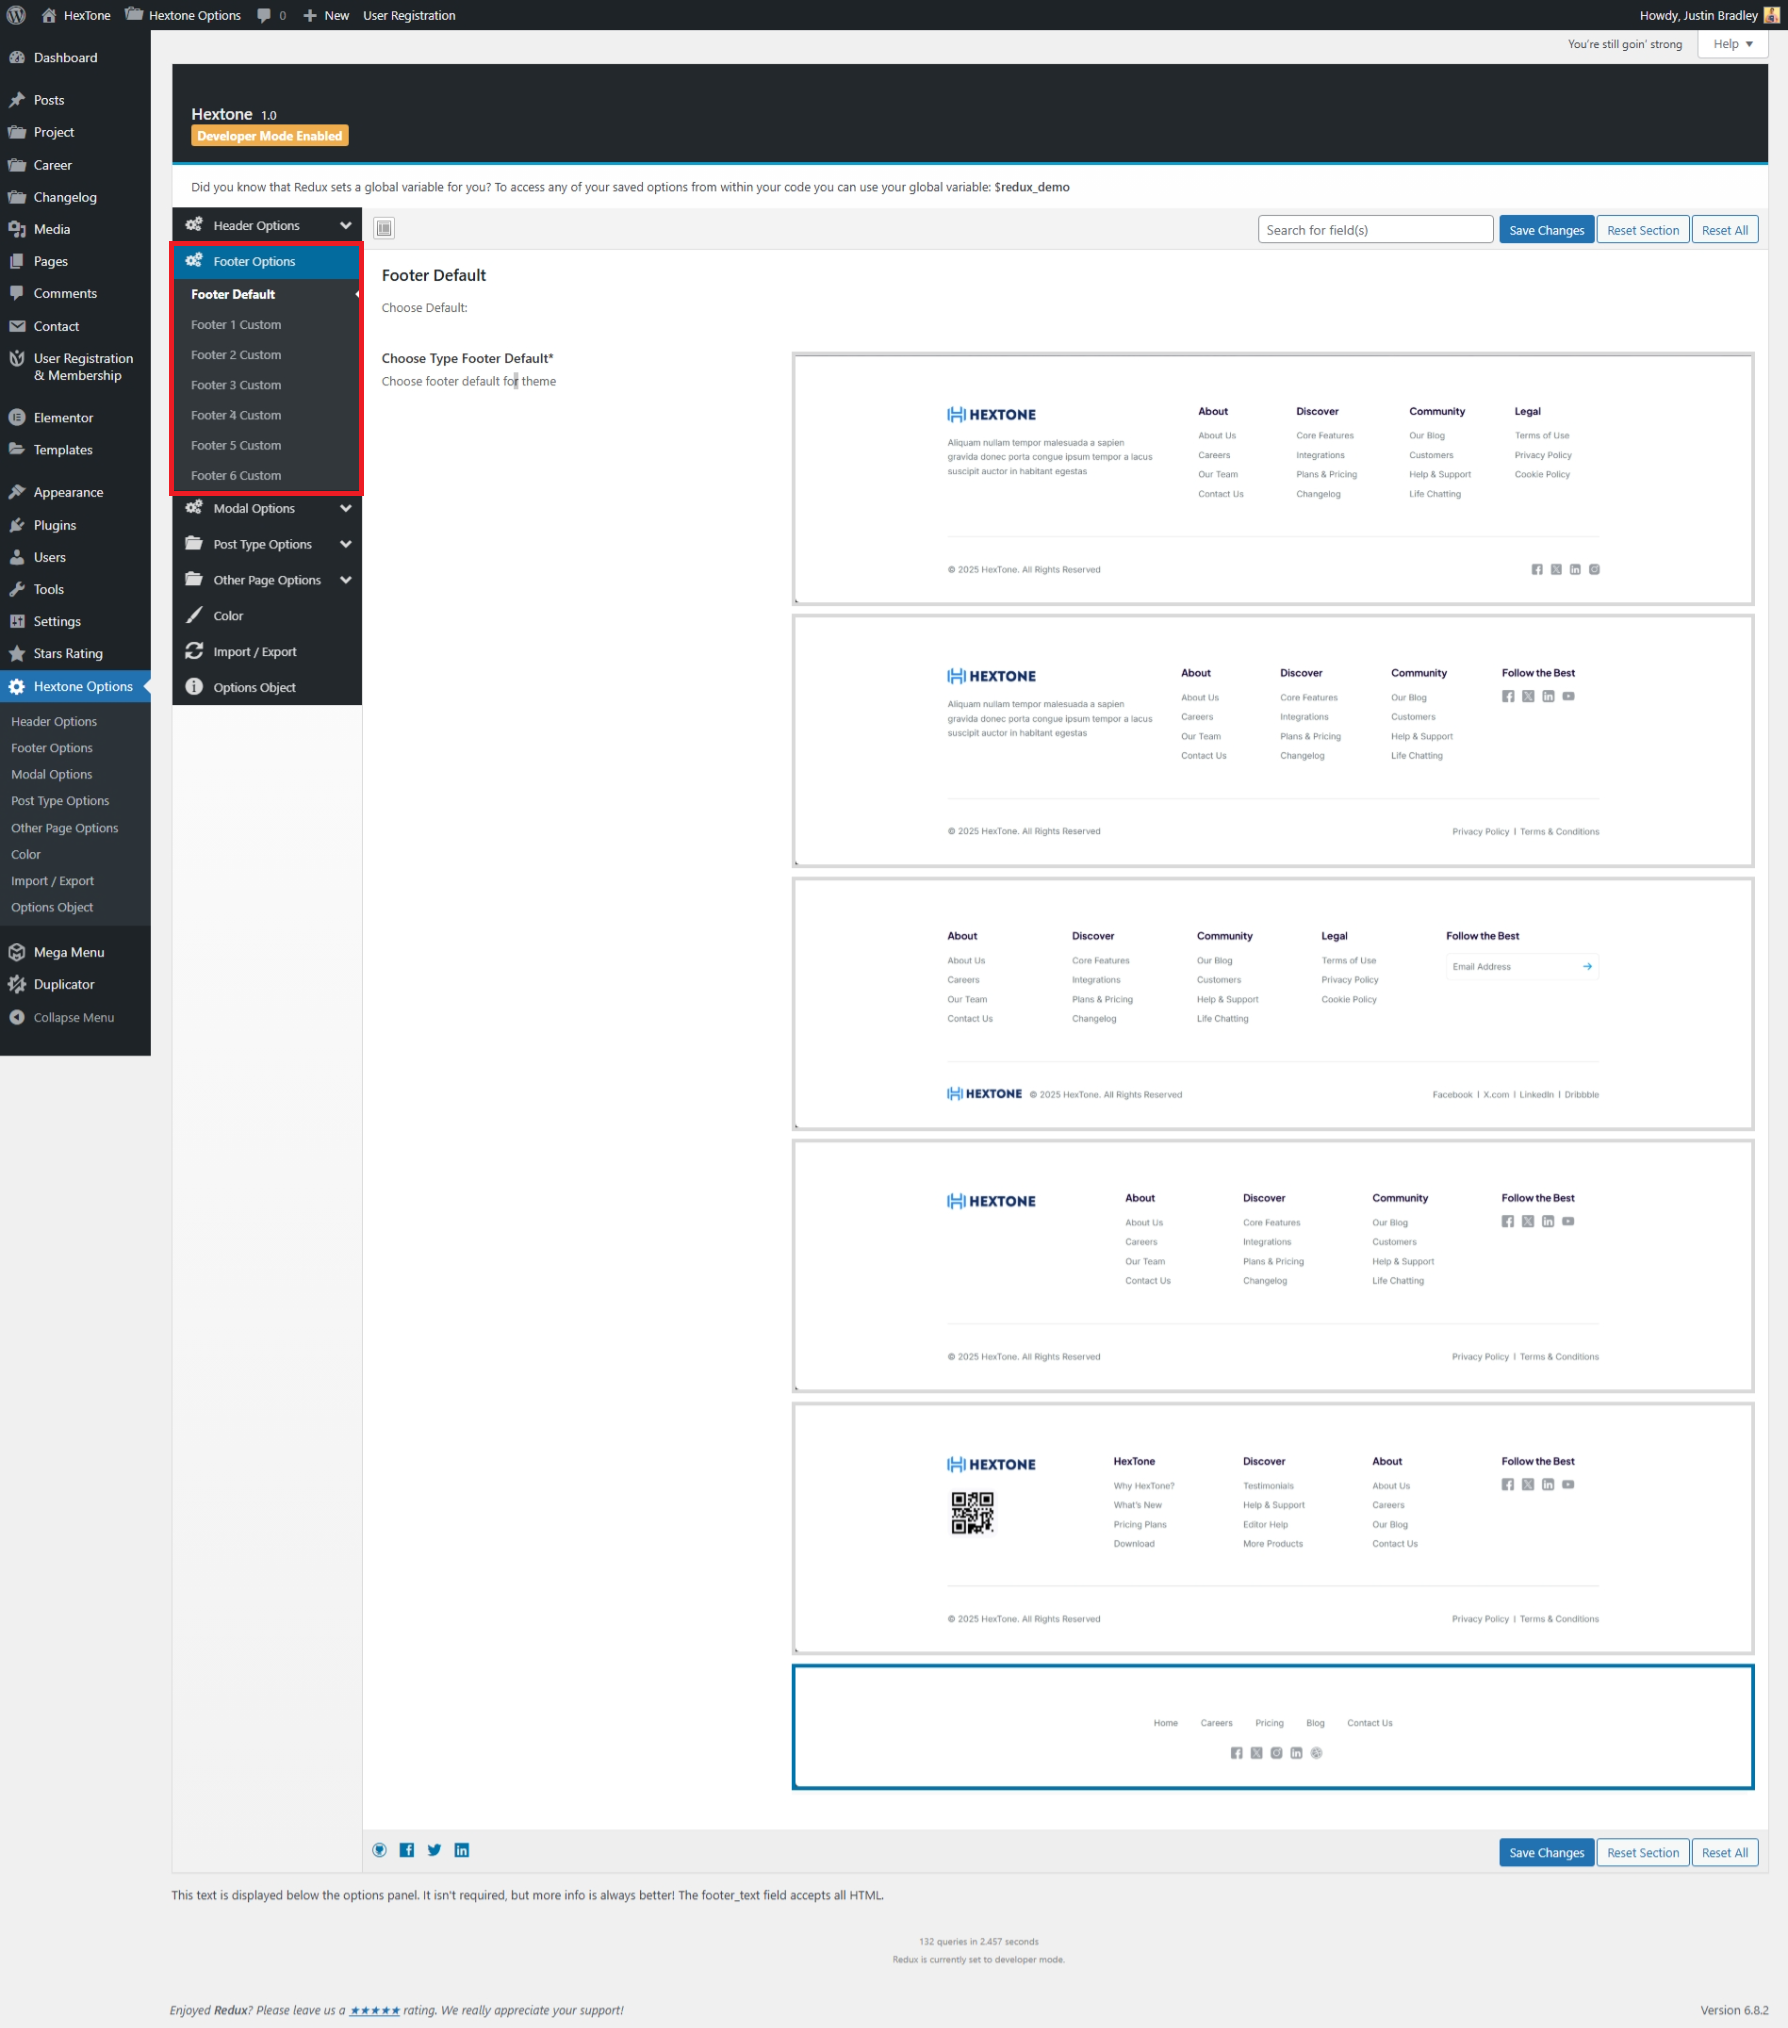
Task: Click the Search for field(s) input
Action: coord(1374,230)
